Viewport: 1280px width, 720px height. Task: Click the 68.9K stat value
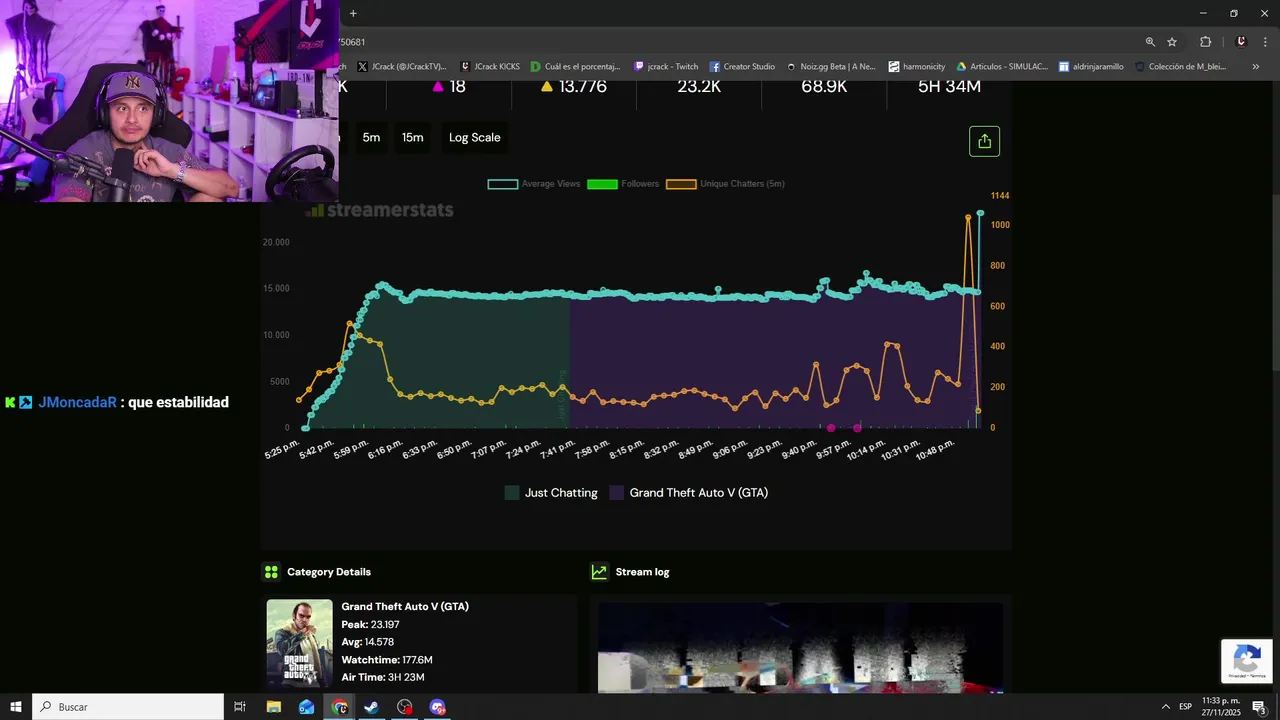(824, 87)
